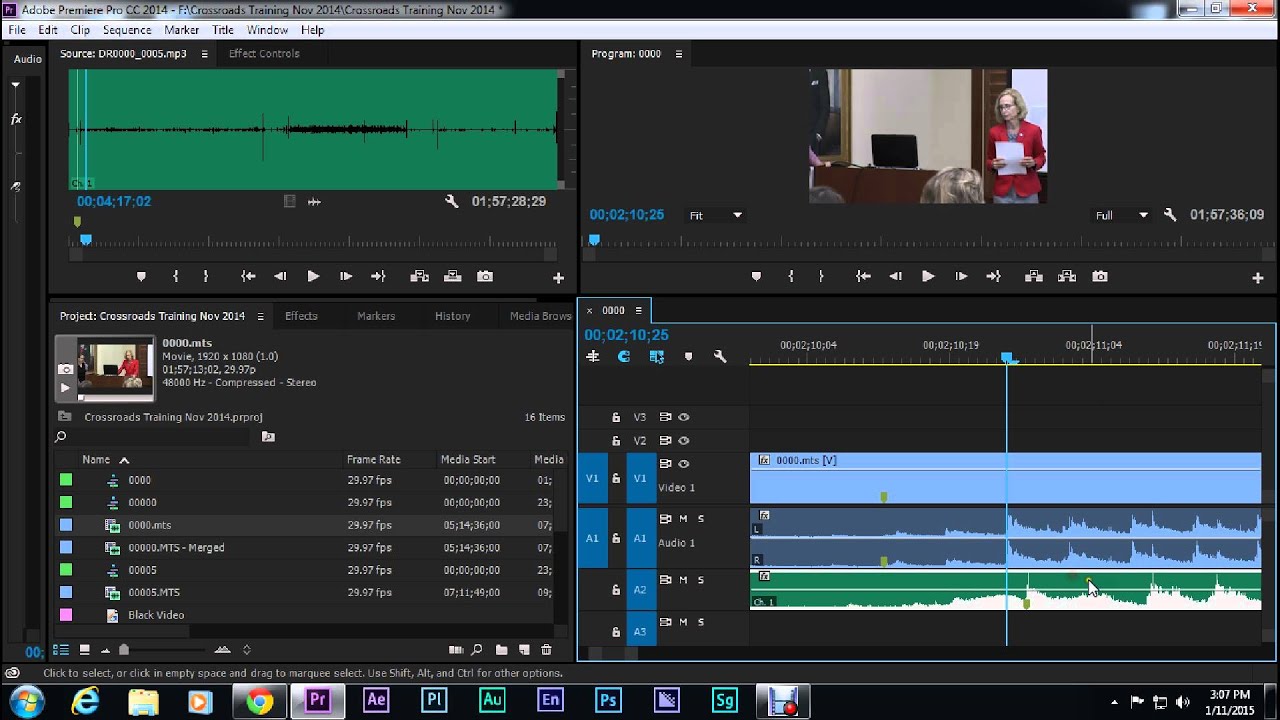The width and height of the screenshot is (1280, 720).
Task: Switch to the History tab
Action: tap(452, 316)
